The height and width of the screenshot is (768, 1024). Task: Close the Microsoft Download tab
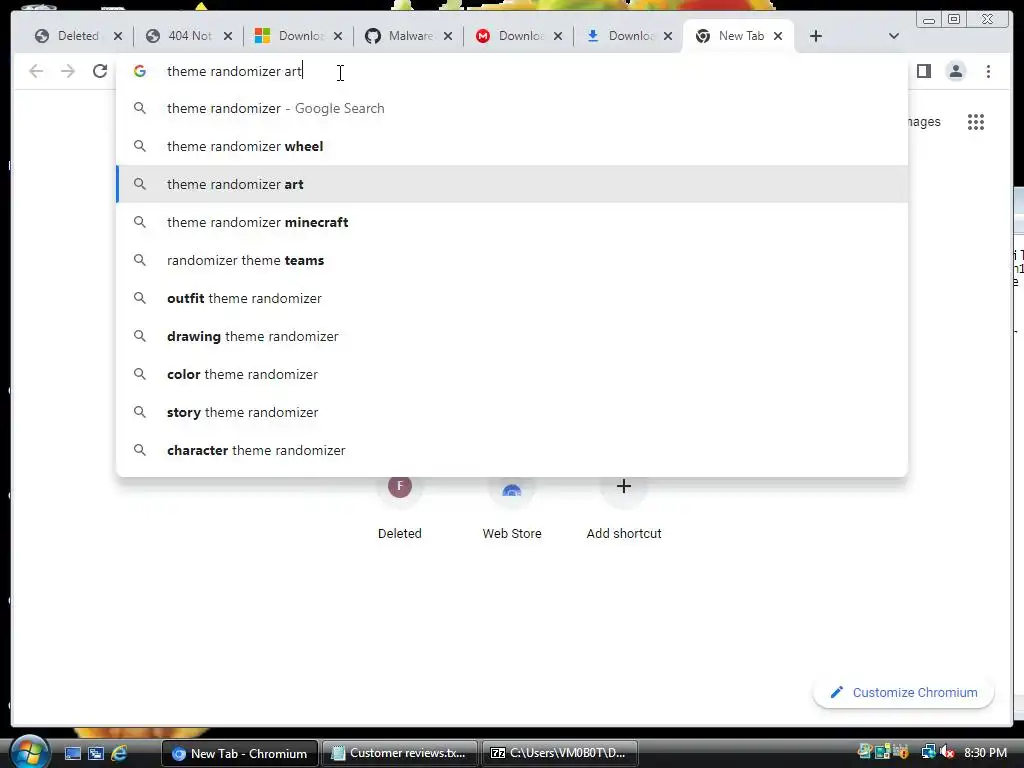pos(338,36)
